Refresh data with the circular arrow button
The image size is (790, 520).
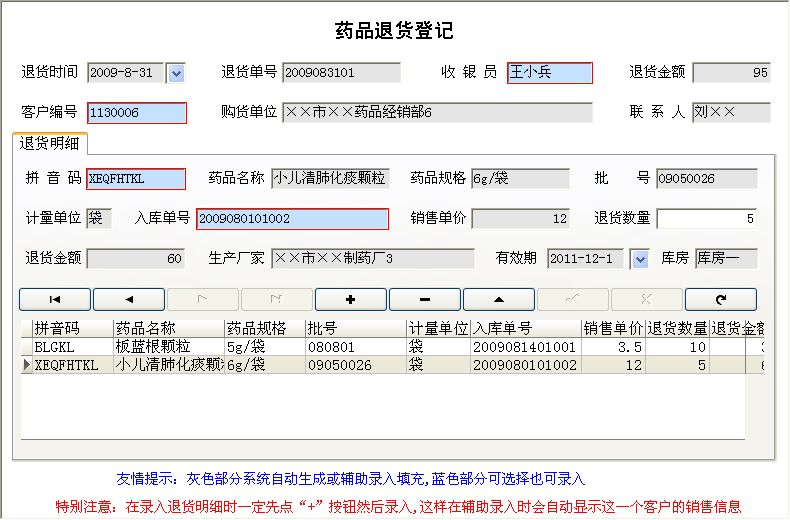pos(721,299)
